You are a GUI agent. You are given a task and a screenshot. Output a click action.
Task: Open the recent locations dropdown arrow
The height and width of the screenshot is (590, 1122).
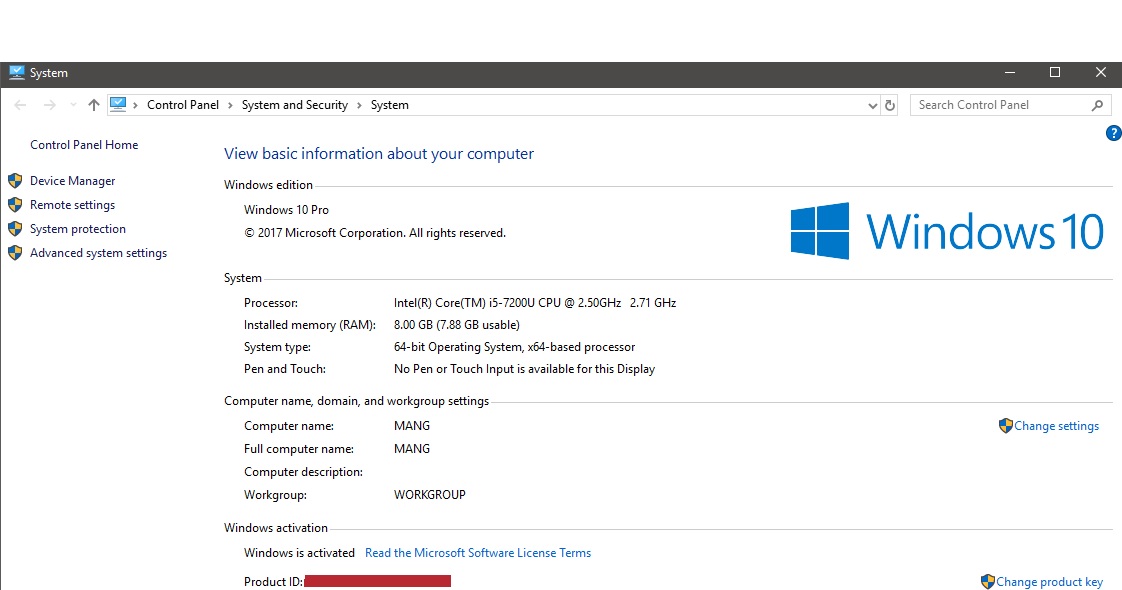point(73,105)
